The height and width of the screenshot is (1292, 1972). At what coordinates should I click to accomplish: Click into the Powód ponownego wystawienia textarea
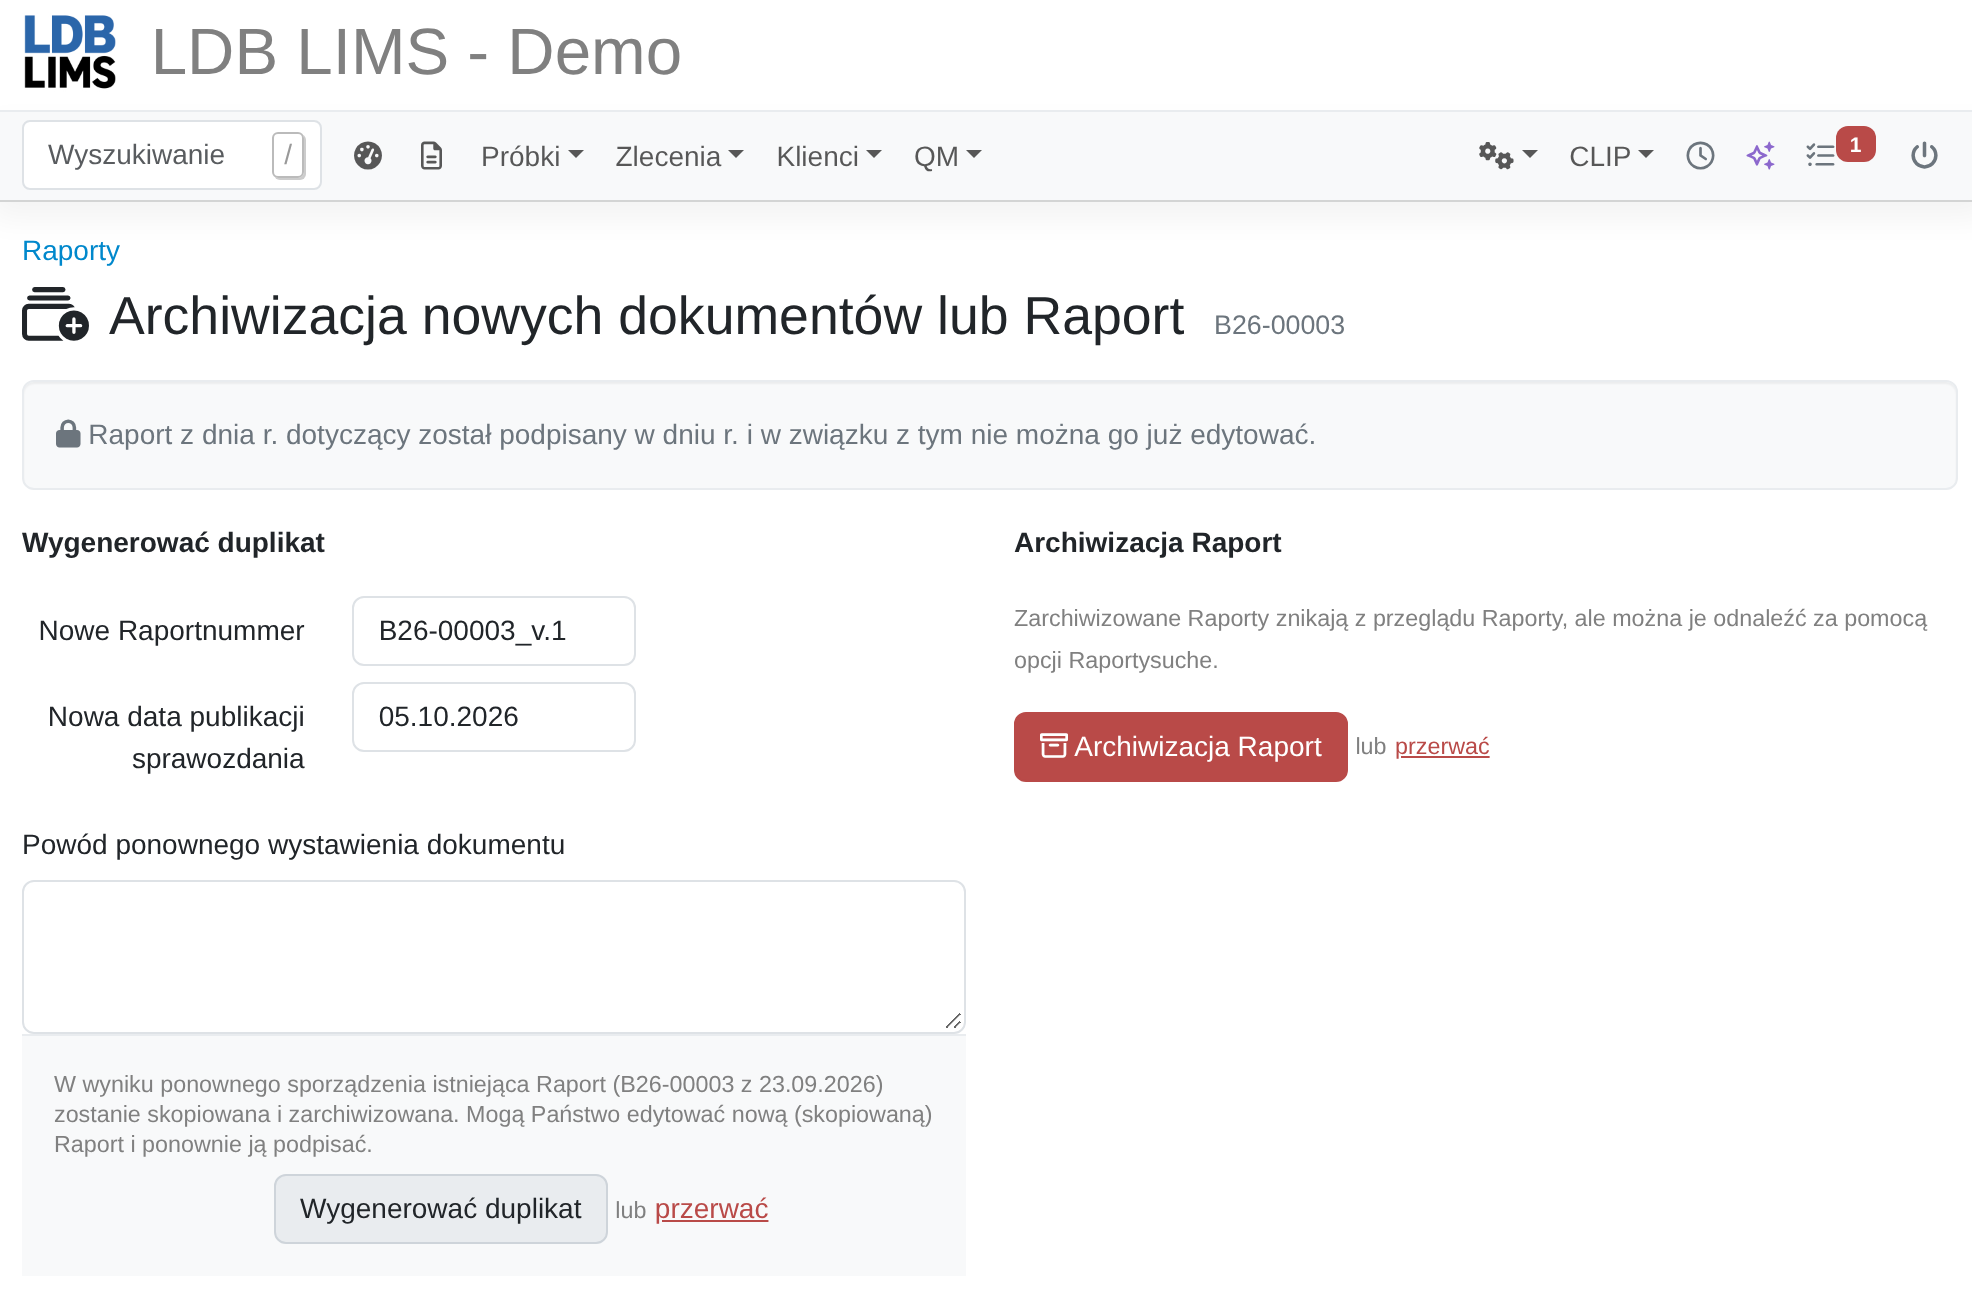pyautogui.click(x=494, y=957)
